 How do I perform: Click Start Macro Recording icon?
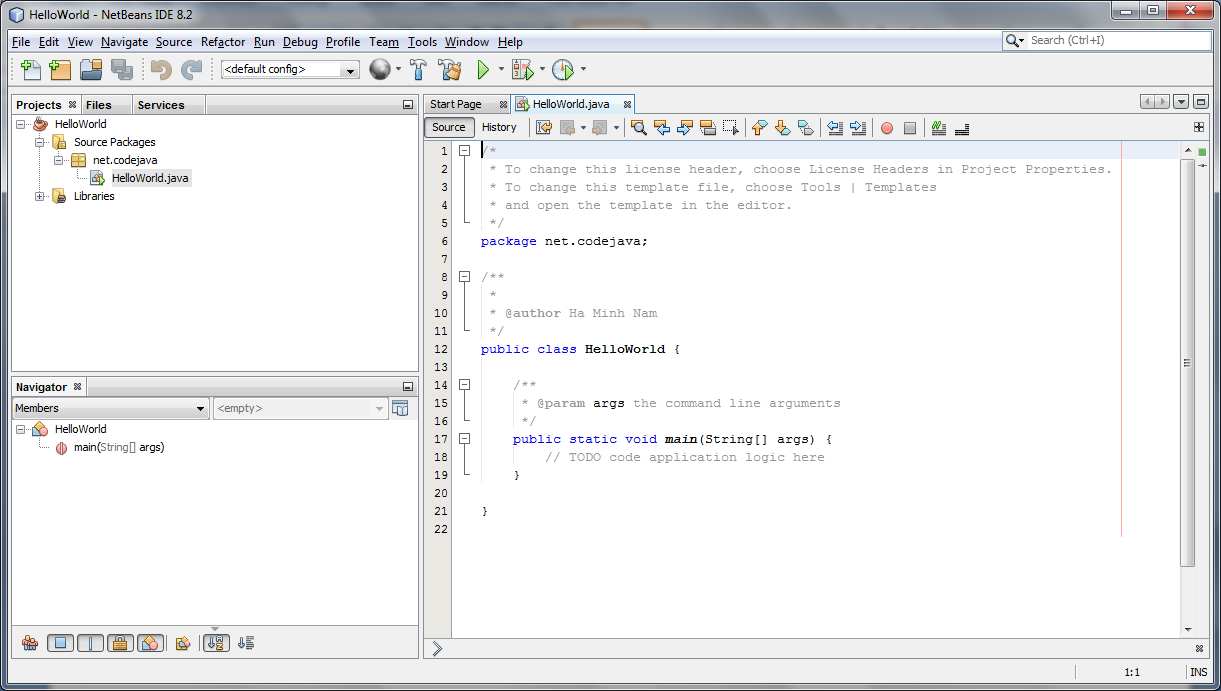pyautogui.click(x=886, y=127)
